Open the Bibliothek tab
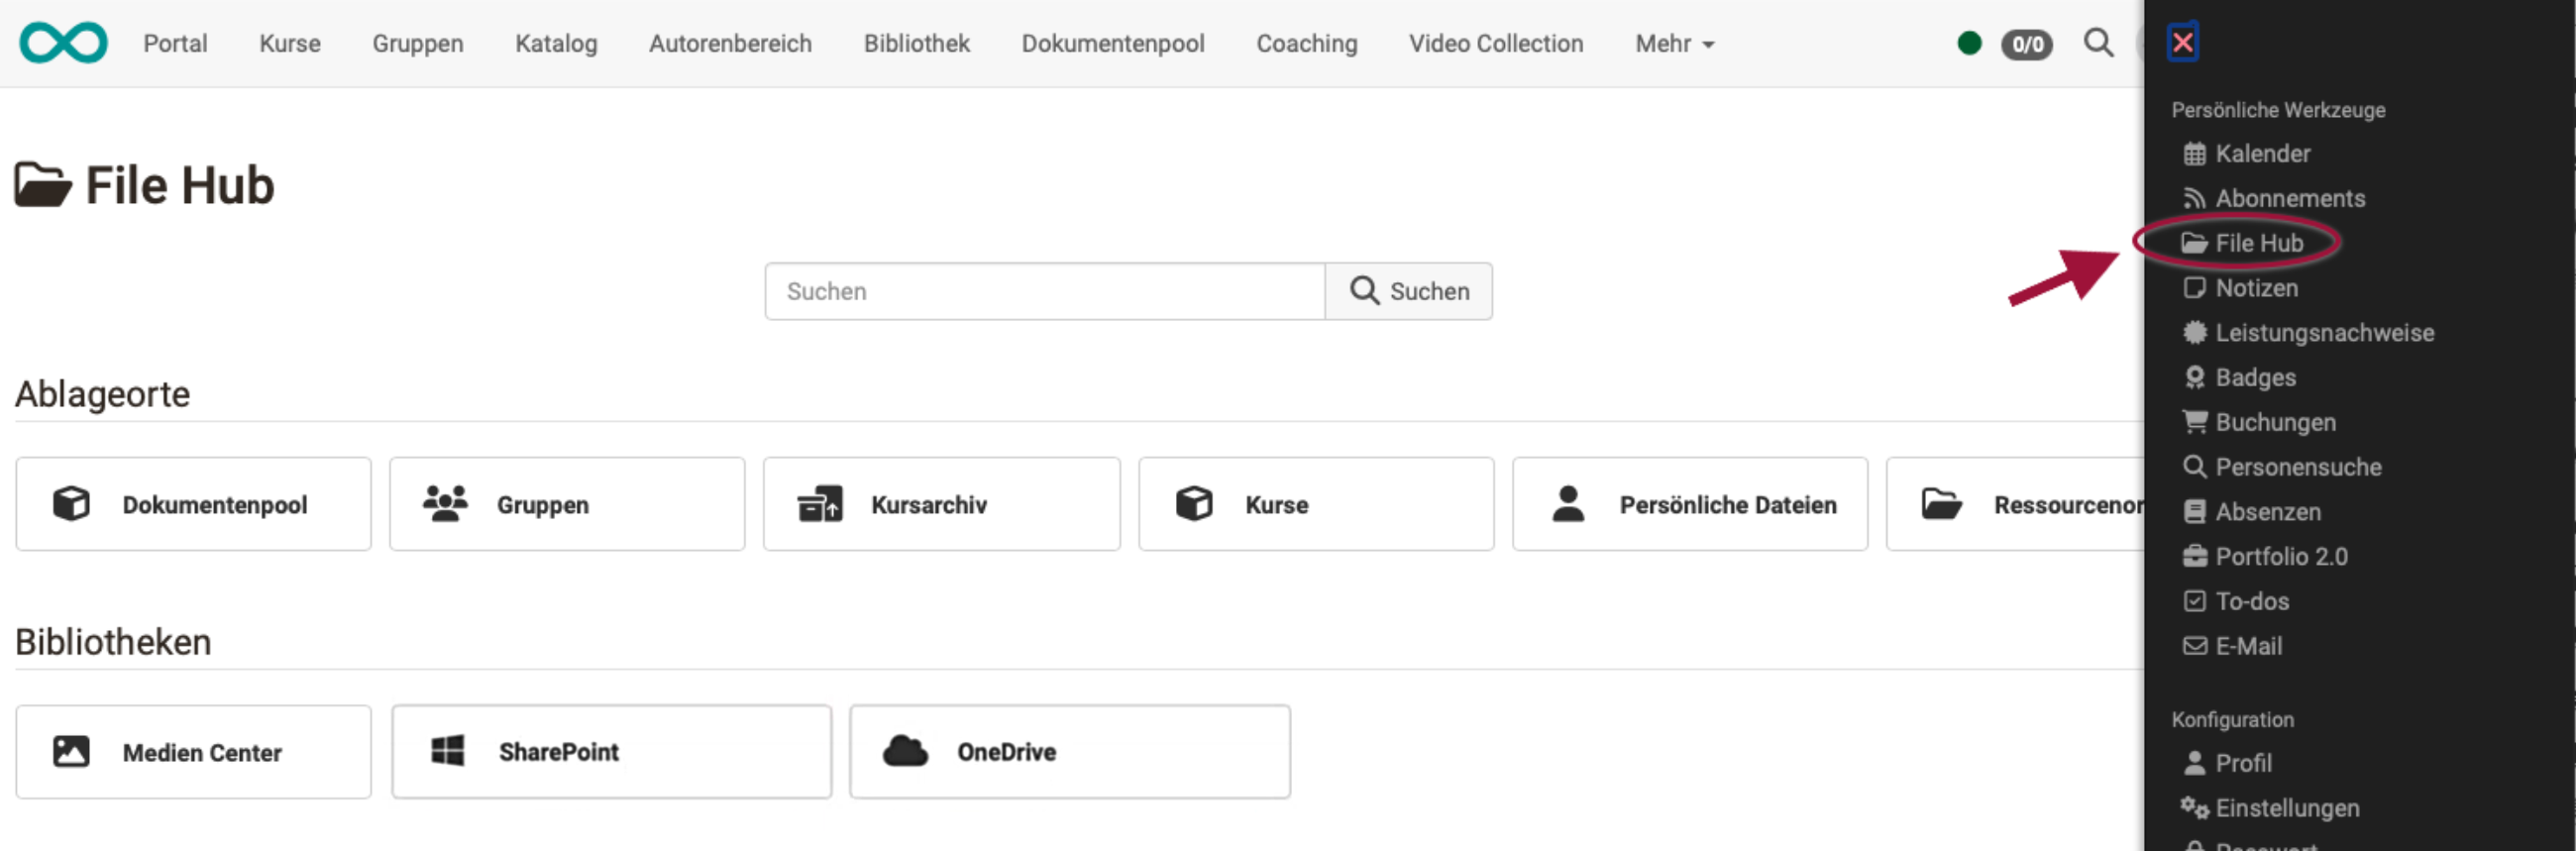 [x=917, y=44]
